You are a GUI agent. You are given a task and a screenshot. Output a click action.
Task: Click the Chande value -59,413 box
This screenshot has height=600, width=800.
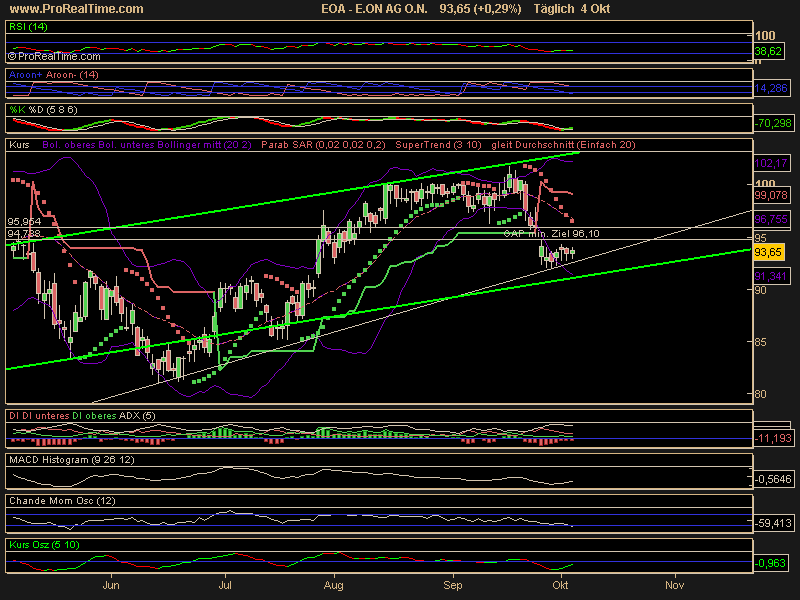(773, 523)
